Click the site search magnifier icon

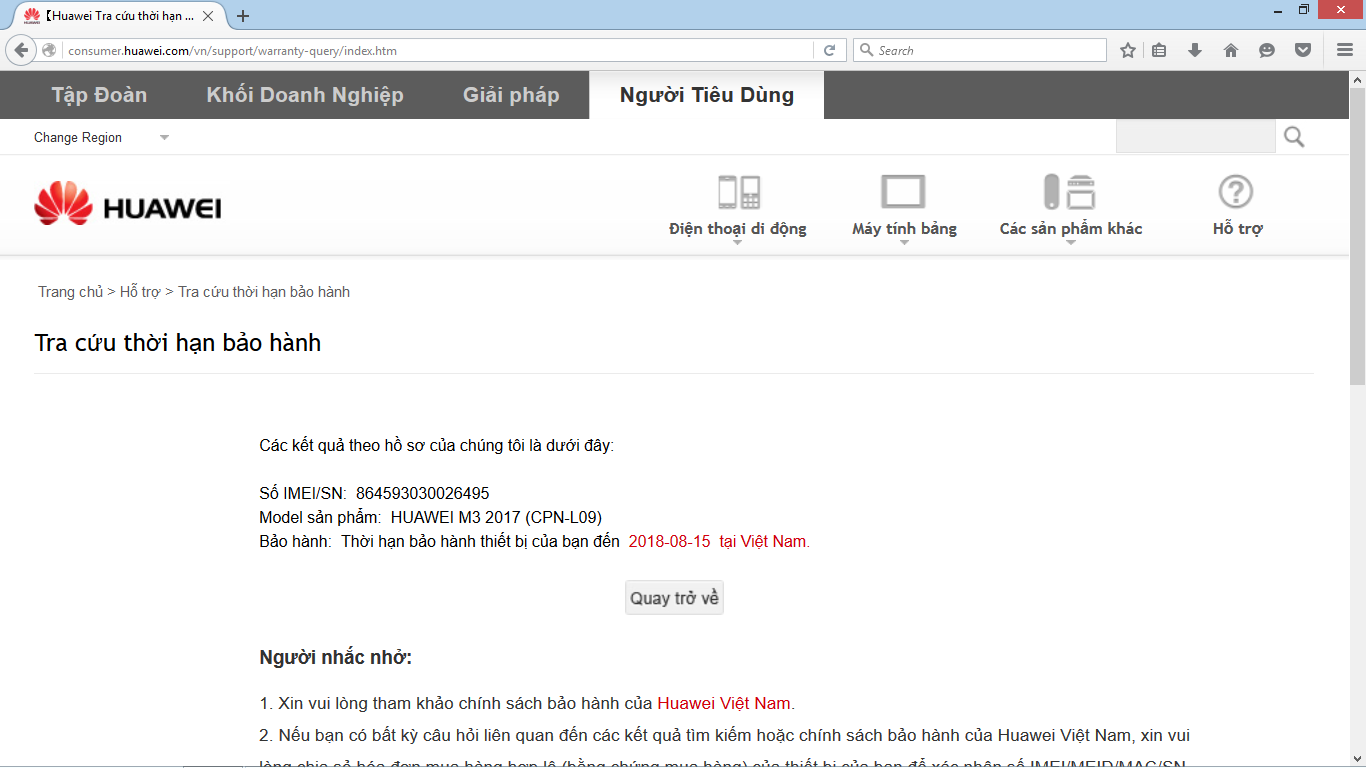coord(1294,137)
